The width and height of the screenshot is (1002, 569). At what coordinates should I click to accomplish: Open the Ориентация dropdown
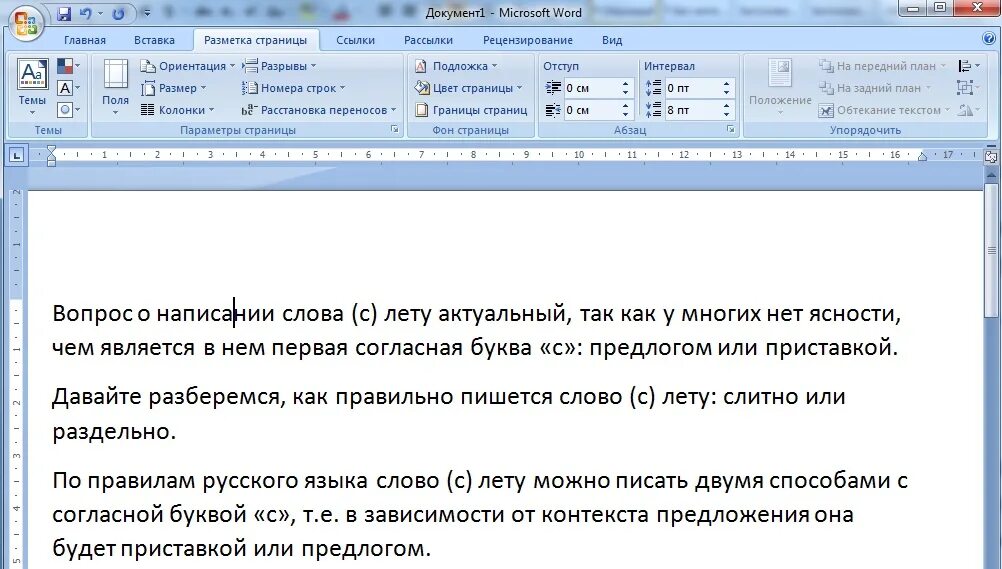click(188, 66)
